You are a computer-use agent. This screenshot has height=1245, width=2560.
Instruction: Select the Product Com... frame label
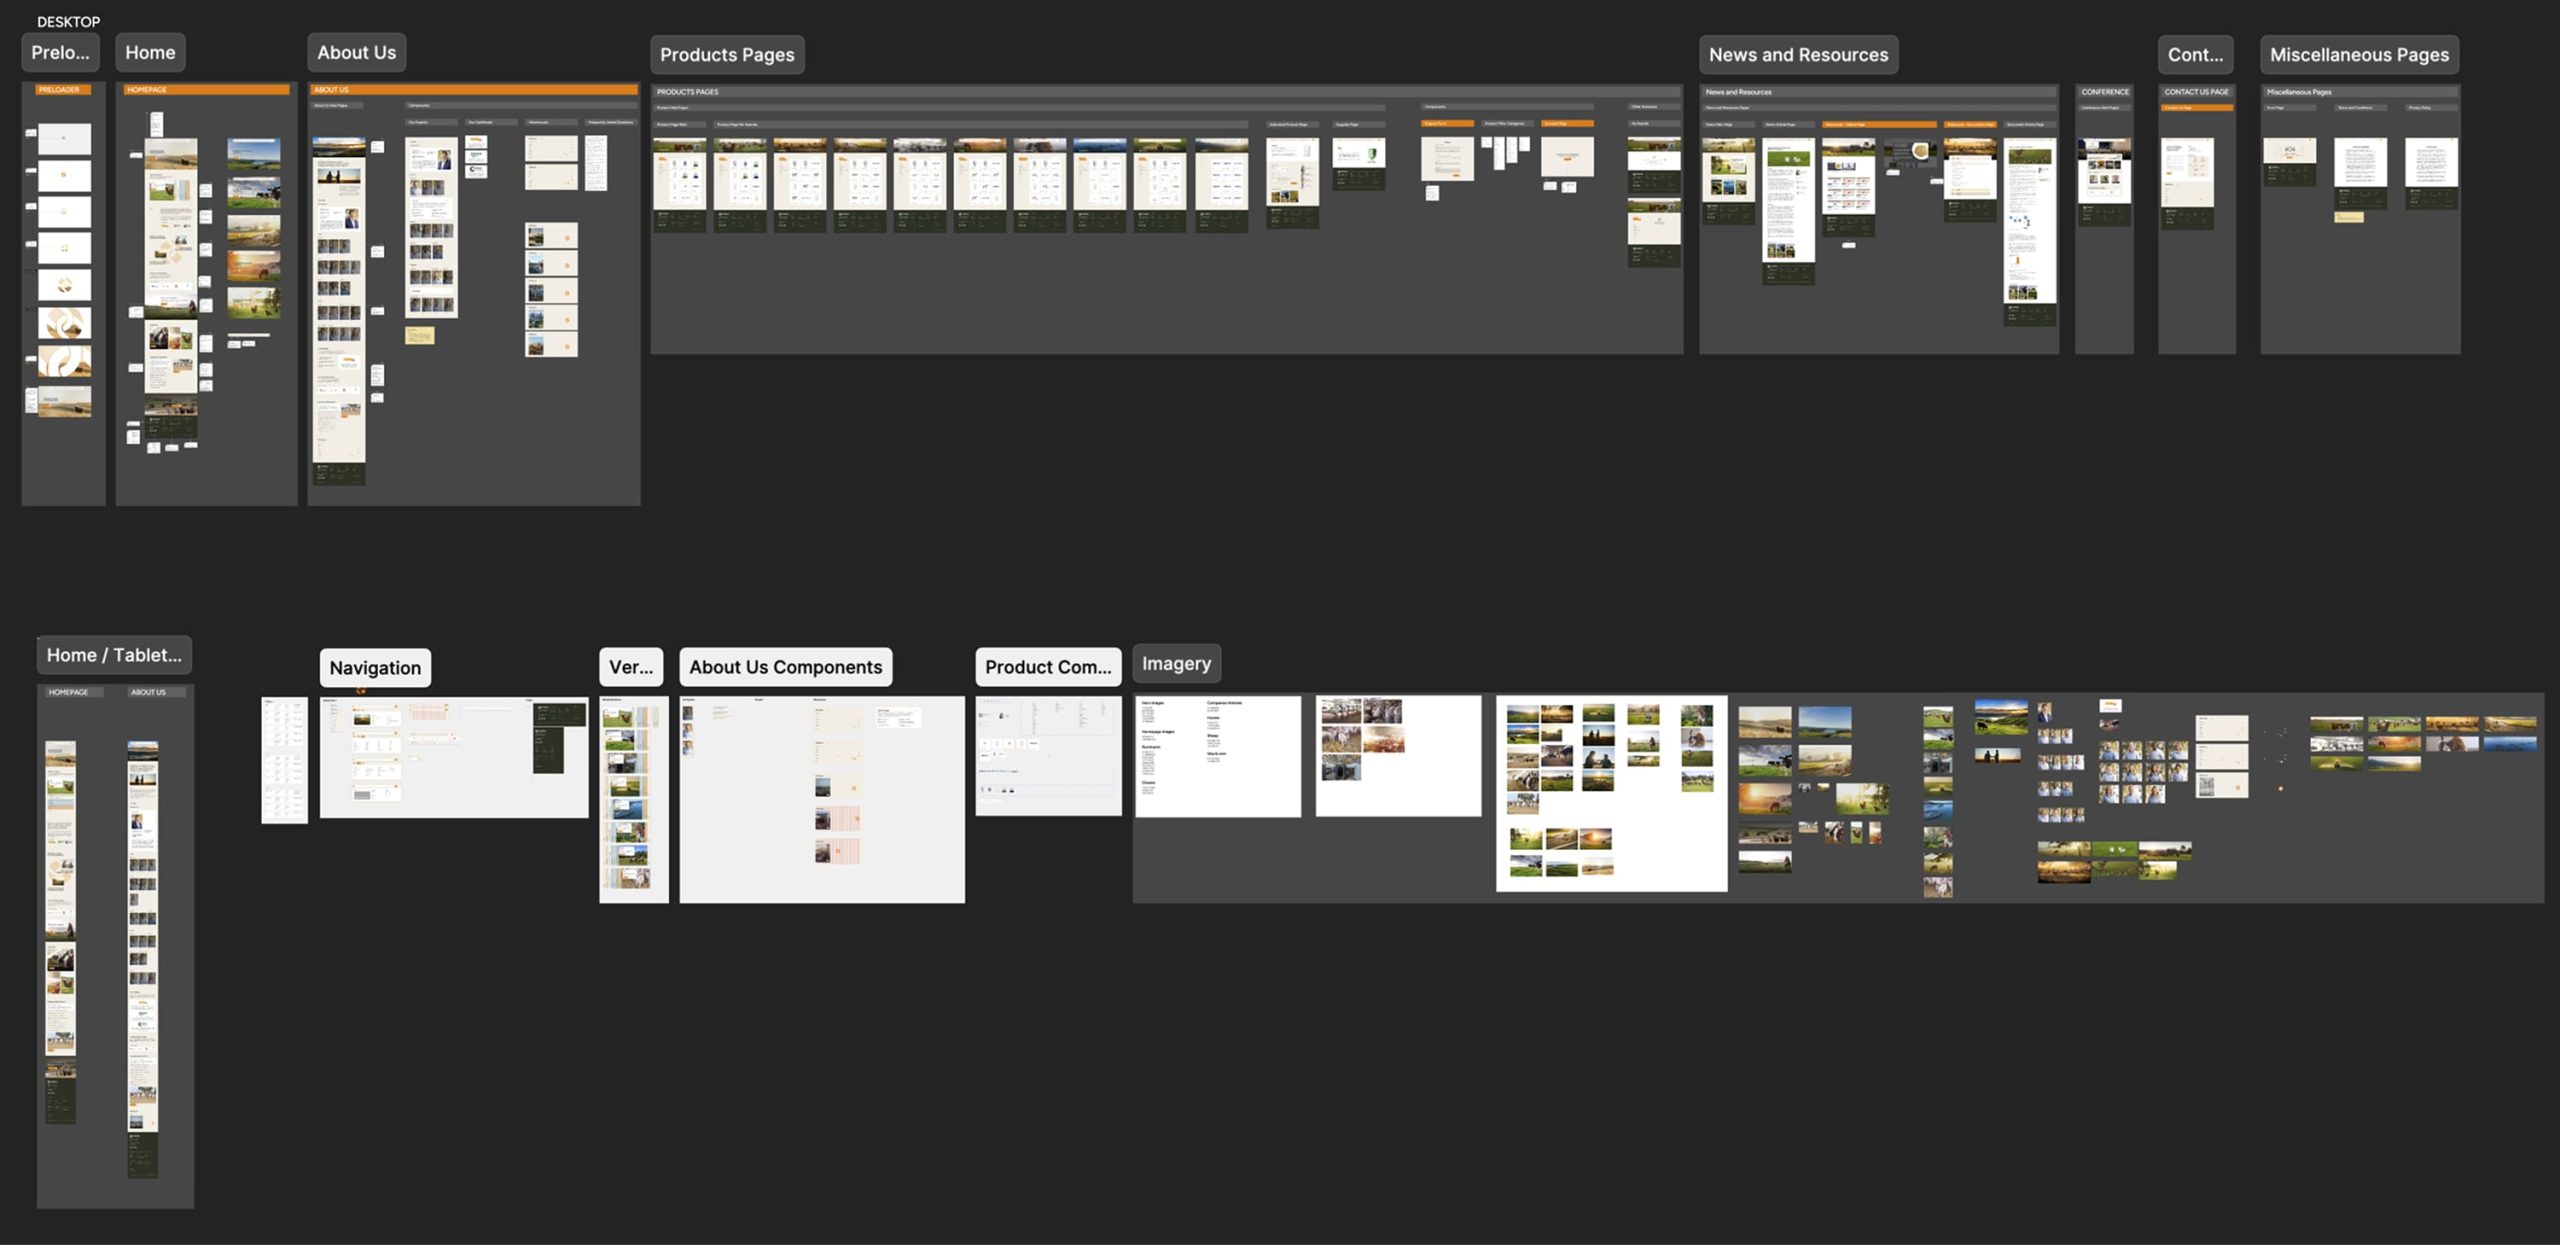pos(1048,667)
